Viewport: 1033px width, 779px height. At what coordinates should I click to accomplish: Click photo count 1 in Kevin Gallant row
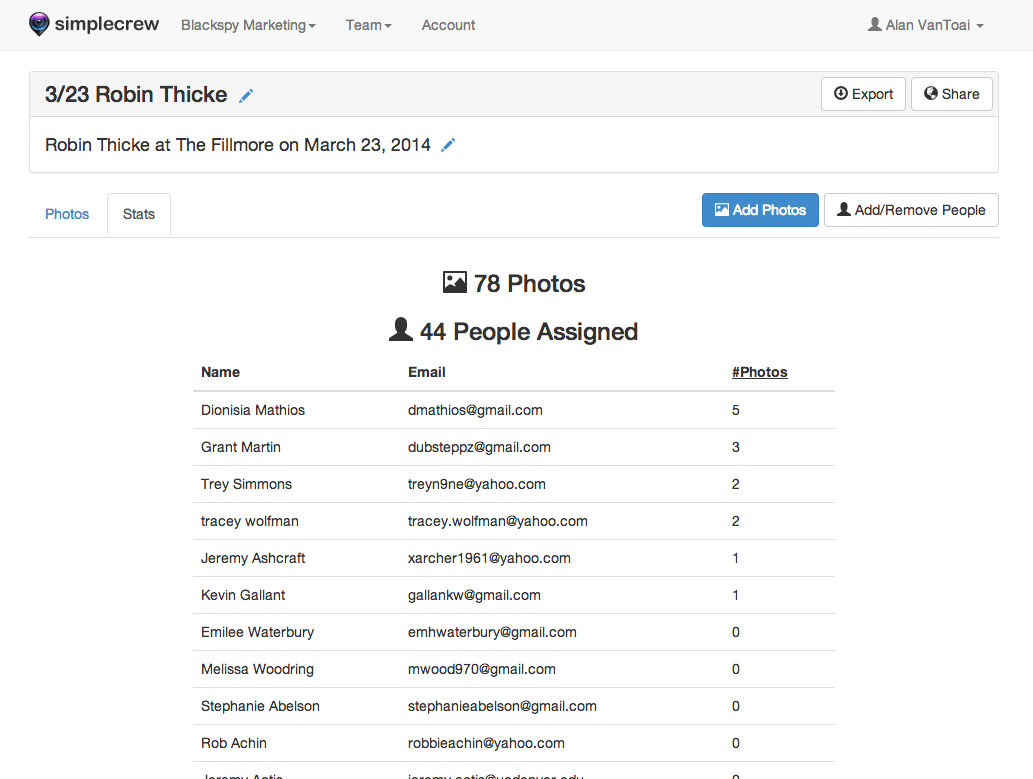click(x=736, y=594)
